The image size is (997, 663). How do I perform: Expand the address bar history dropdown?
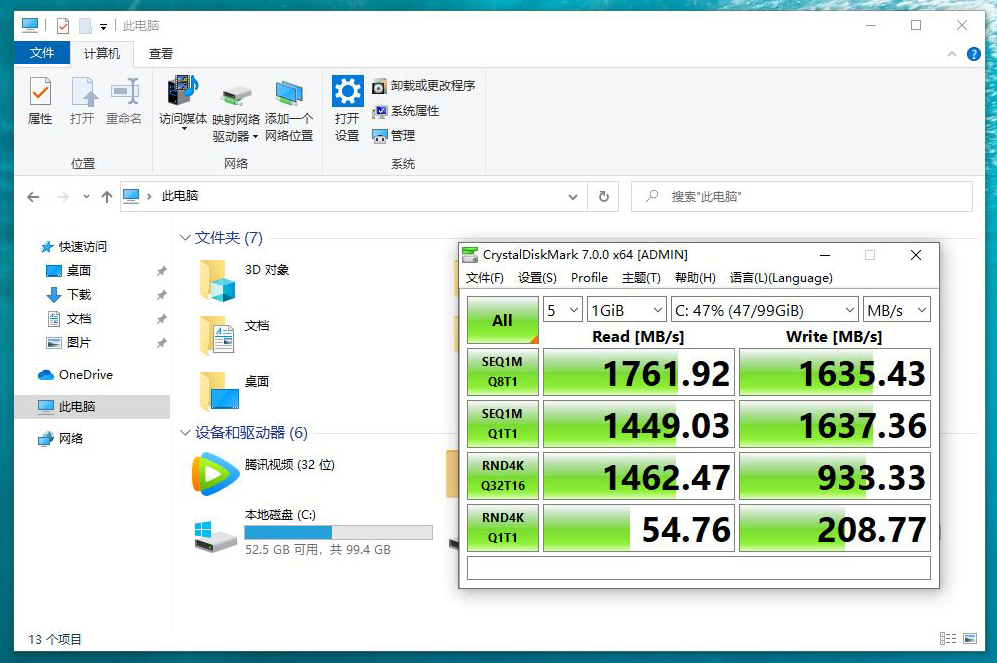[x=573, y=197]
